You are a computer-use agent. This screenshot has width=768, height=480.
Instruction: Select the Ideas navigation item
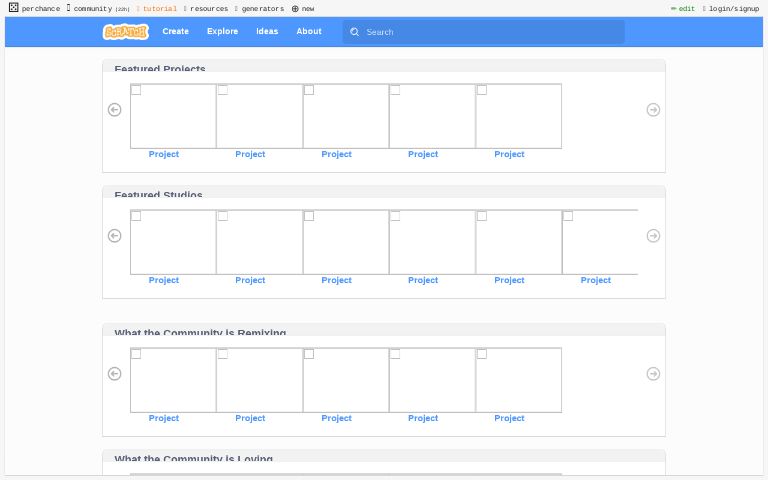pos(267,32)
